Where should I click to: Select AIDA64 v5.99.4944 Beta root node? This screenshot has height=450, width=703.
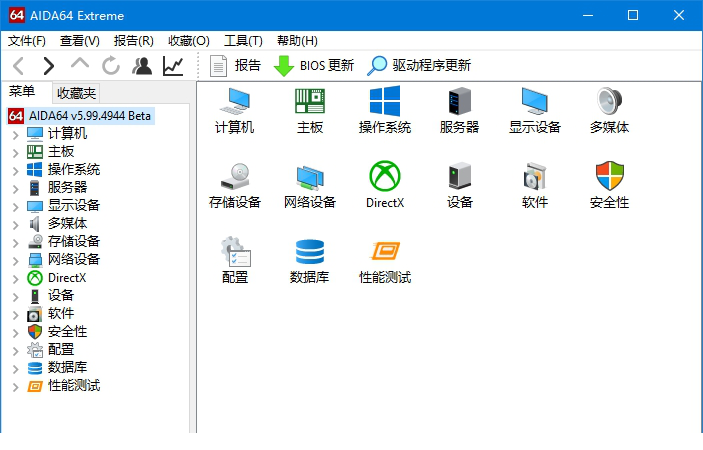tap(82, 116)
